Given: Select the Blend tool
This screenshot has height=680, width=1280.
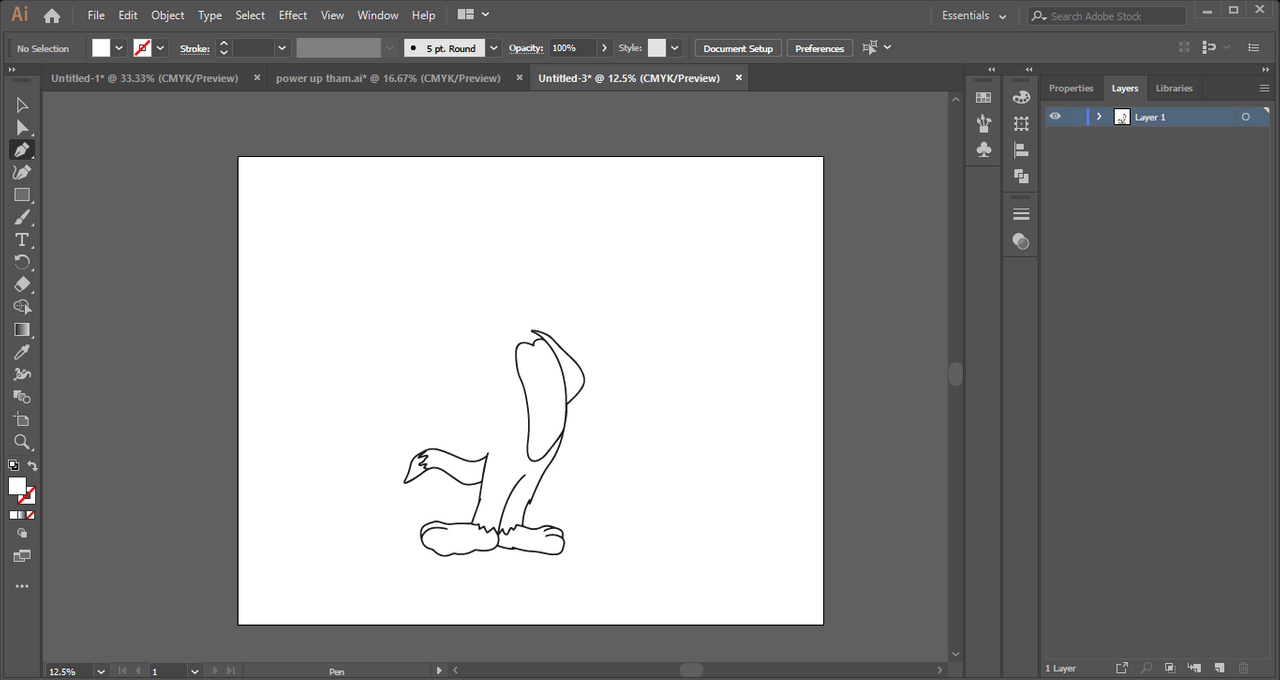Looking at the screenshot, I should click(x=22, y=397).
